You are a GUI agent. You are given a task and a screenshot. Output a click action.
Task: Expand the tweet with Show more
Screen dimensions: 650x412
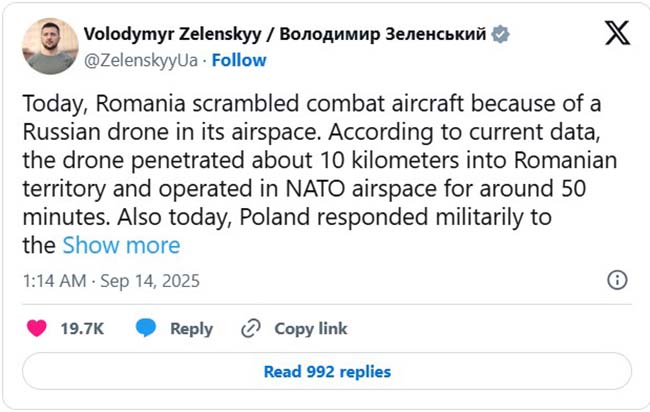tap(121, 245)
